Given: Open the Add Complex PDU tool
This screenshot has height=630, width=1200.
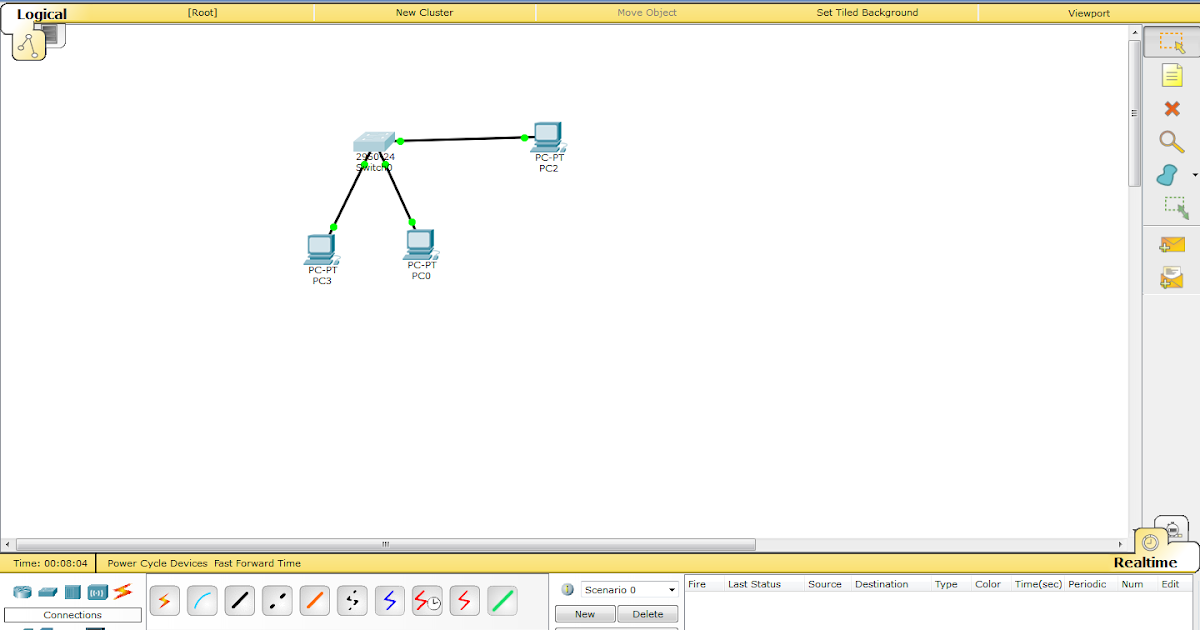Looking at the screenshot, I should coord(1171,277).
